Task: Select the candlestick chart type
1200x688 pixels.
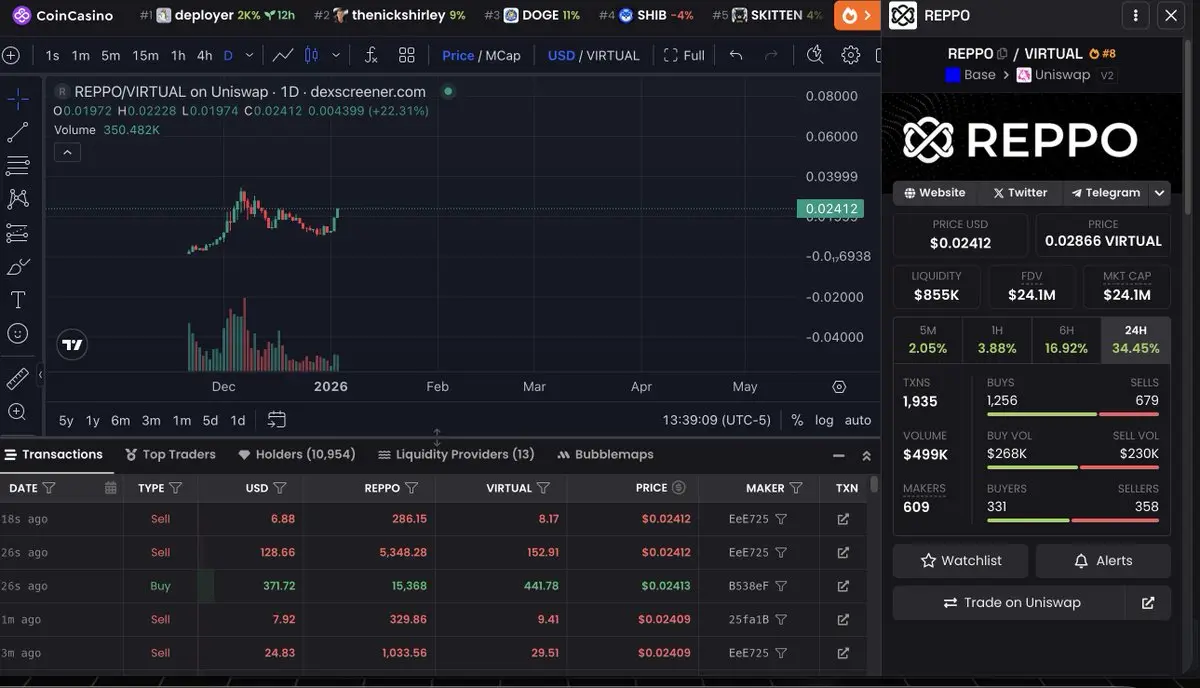Action: (x=311, y=55)
